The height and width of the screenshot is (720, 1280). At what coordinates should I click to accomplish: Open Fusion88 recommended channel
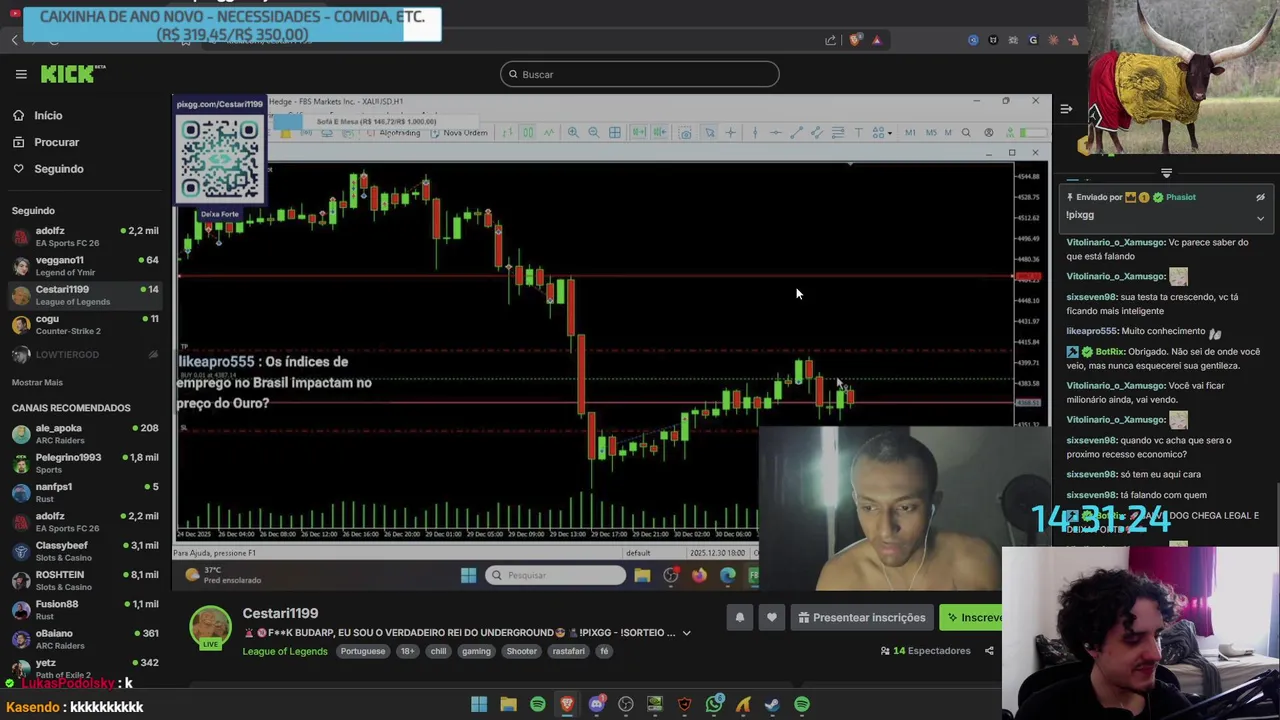[x=85, y=609]
